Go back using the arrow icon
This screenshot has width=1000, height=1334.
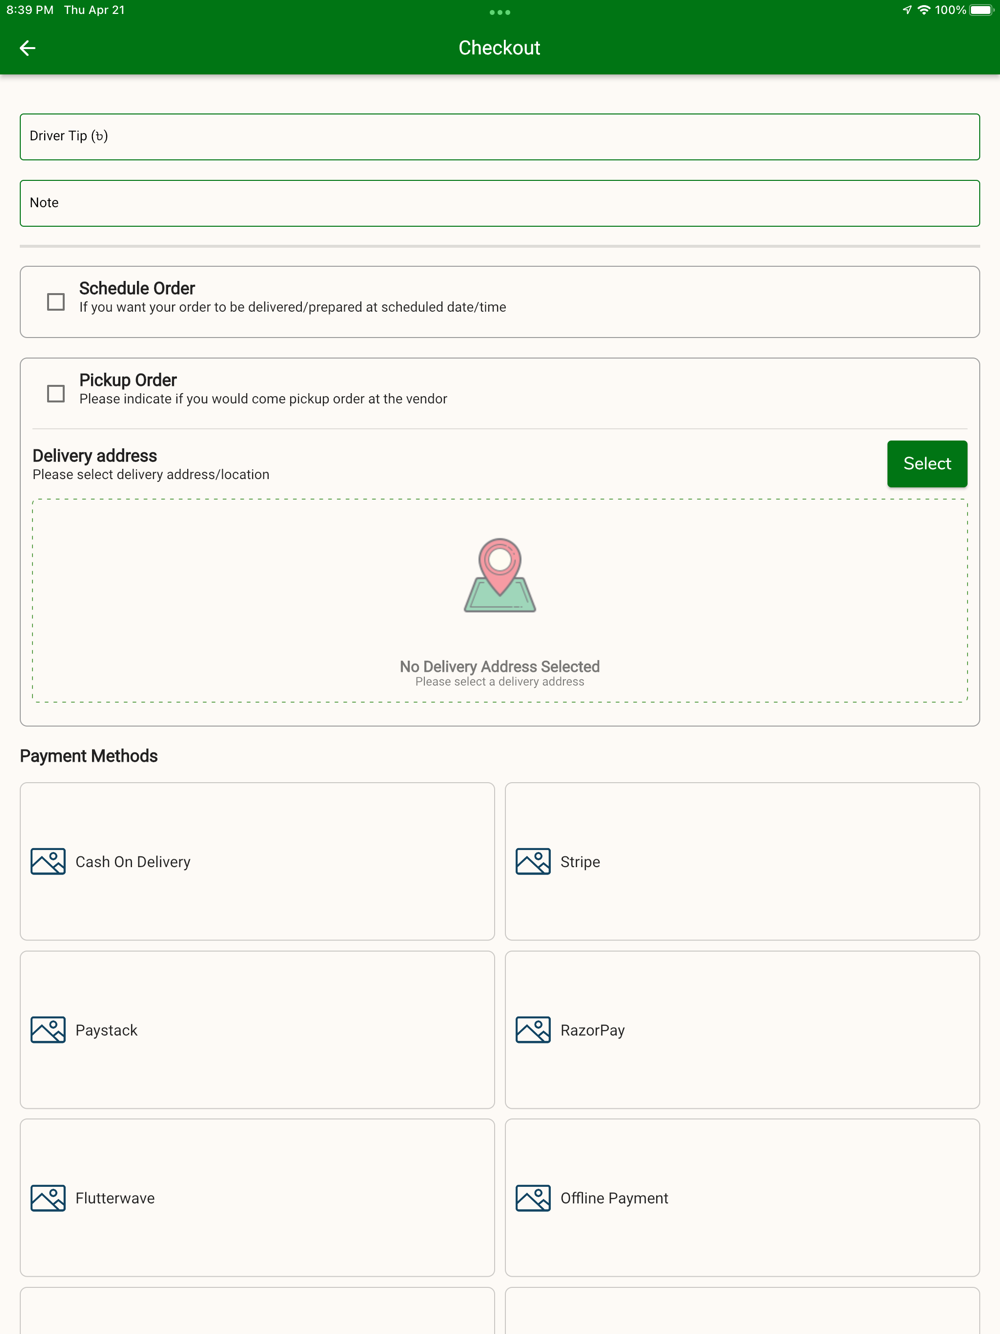(x=27, y=48)
